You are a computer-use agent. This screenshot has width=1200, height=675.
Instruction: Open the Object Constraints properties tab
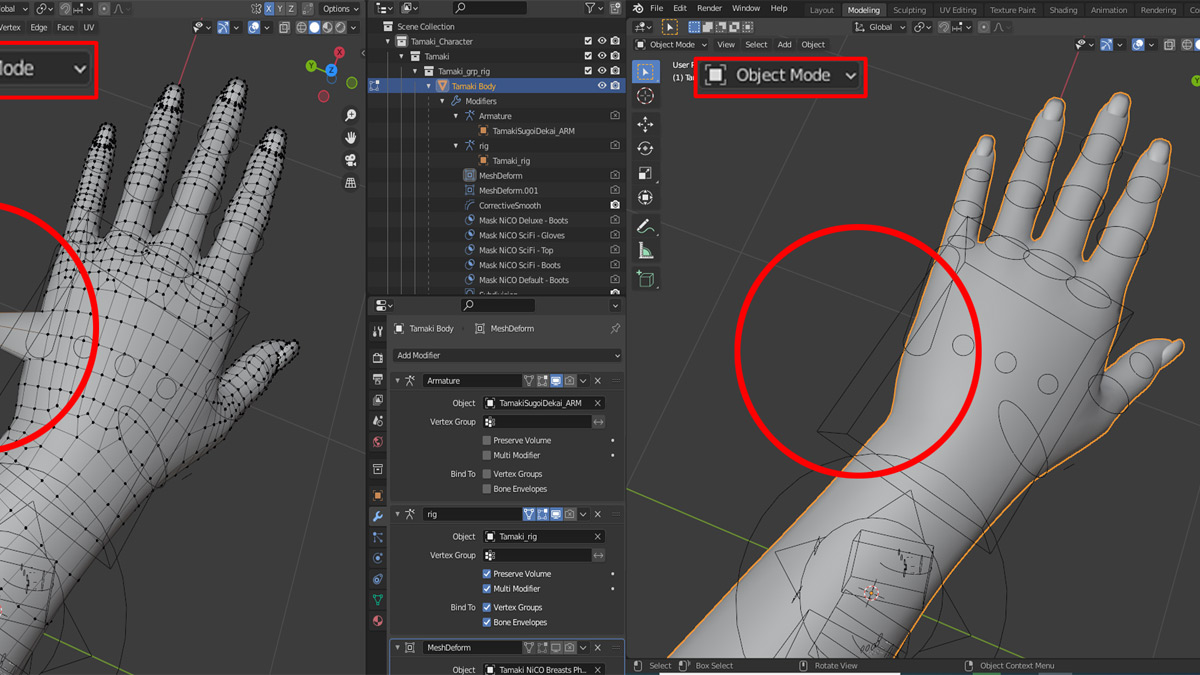click(x=377, y=579)
